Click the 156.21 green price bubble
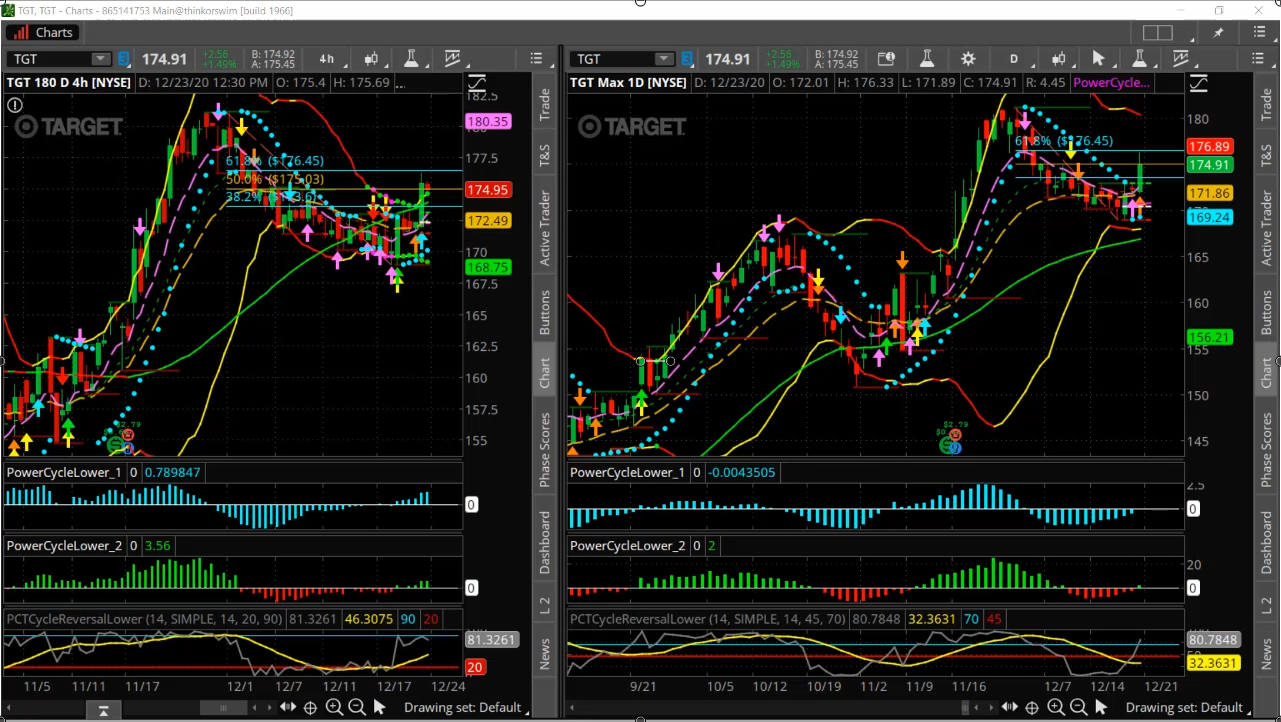Image resolution: width=1281 pixels, height=722 pixels. 1209,337
